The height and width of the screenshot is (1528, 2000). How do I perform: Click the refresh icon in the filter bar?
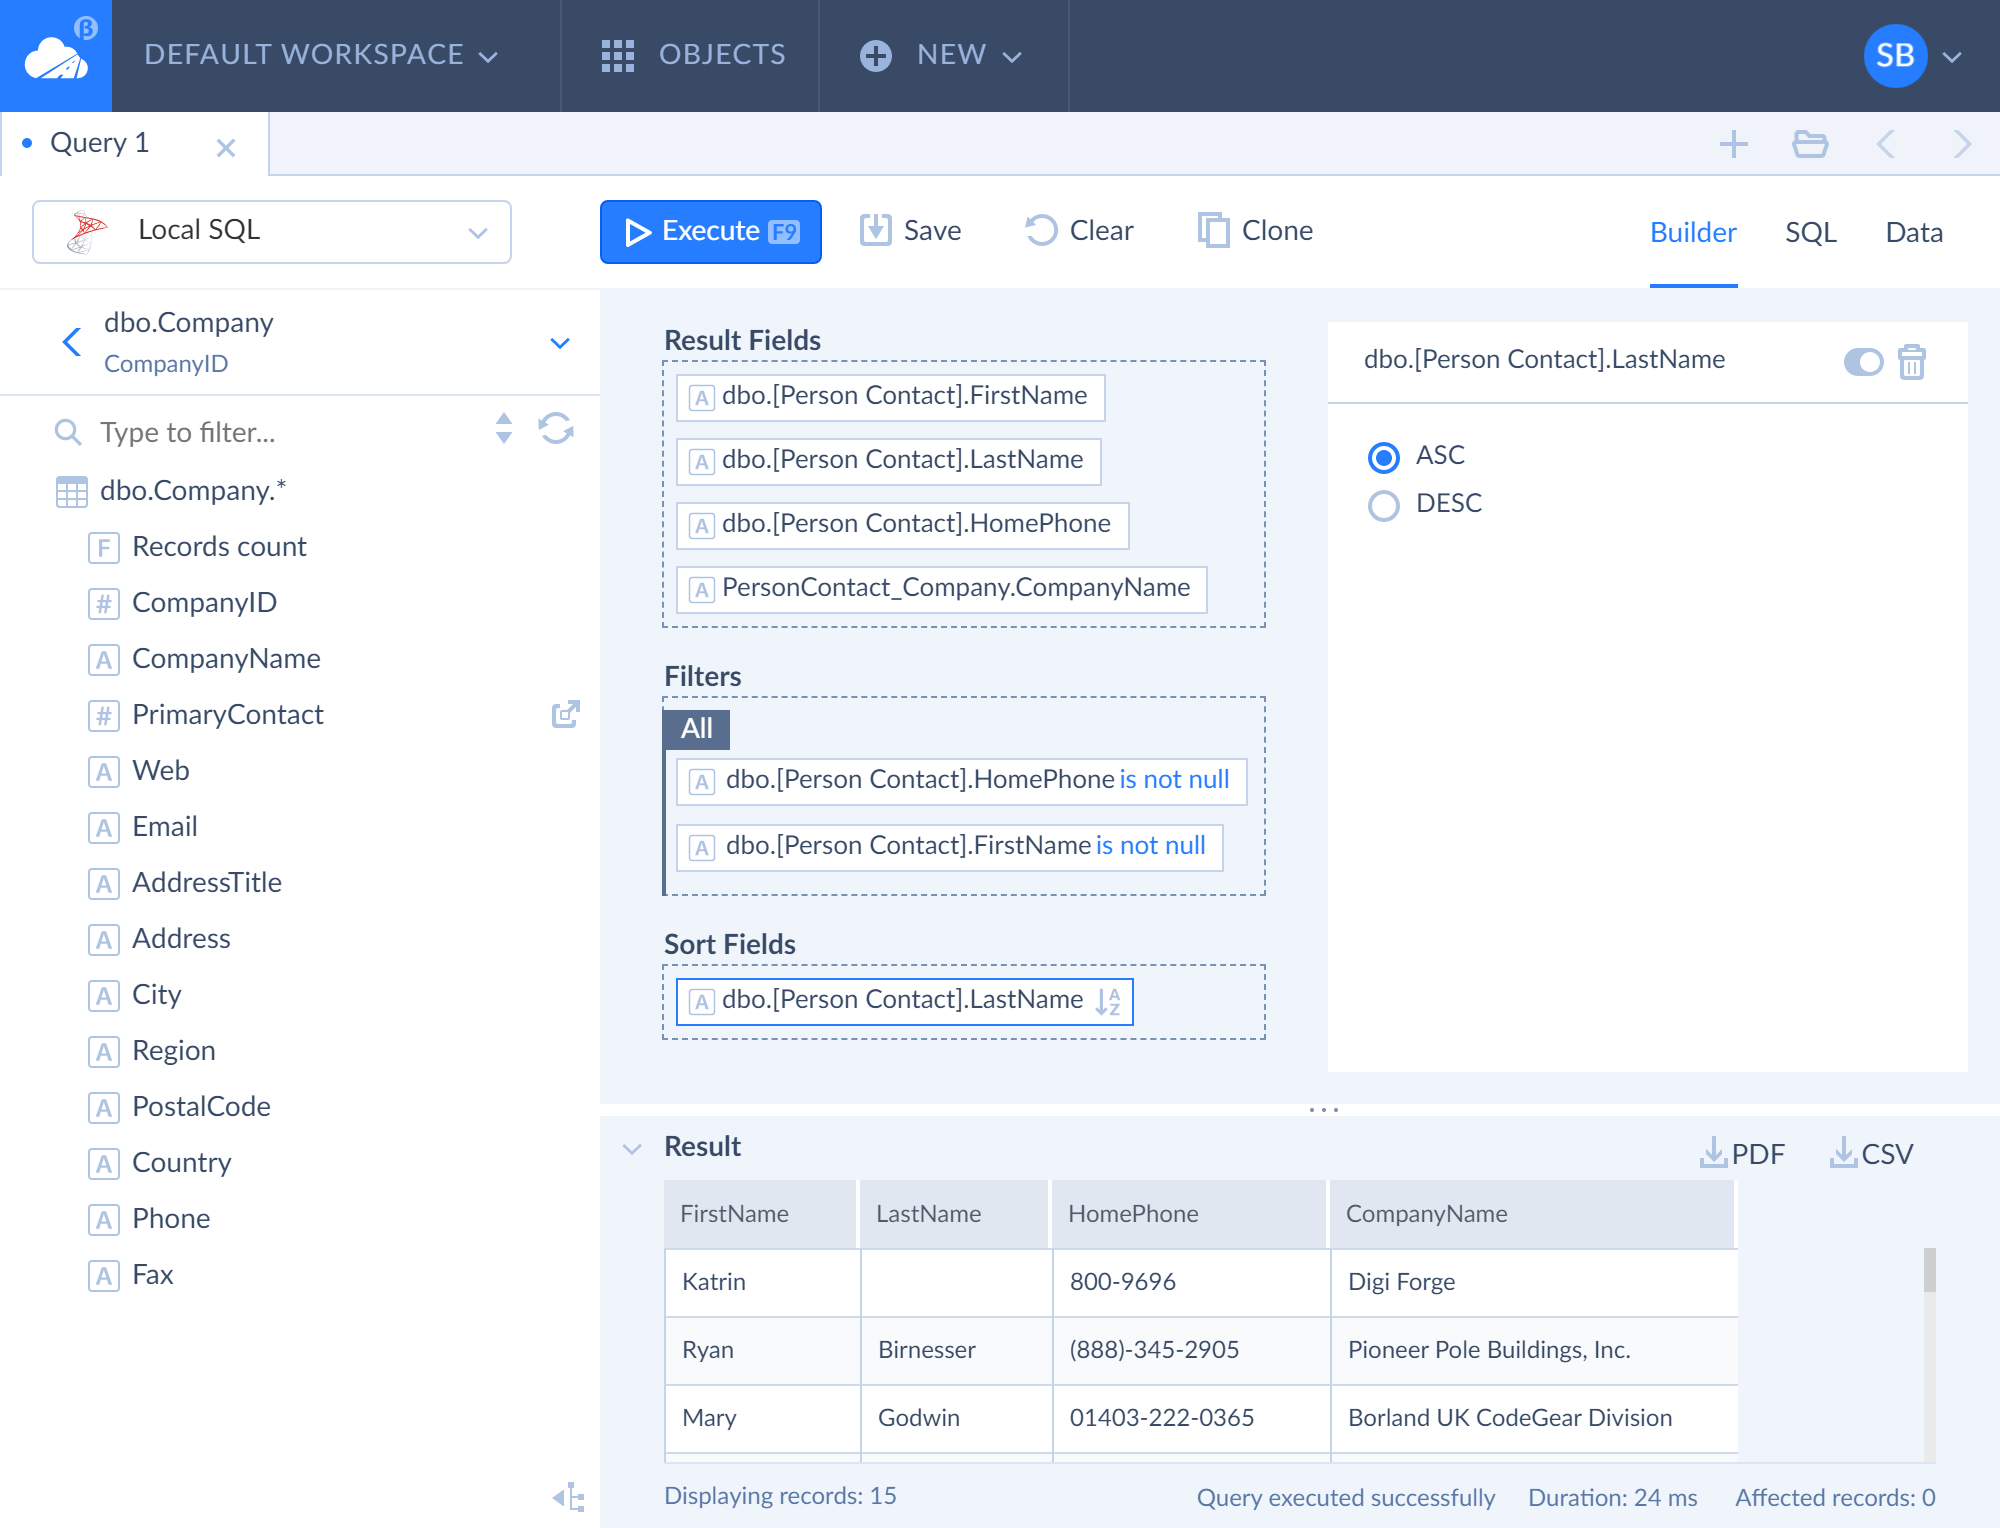pos(556,429)
